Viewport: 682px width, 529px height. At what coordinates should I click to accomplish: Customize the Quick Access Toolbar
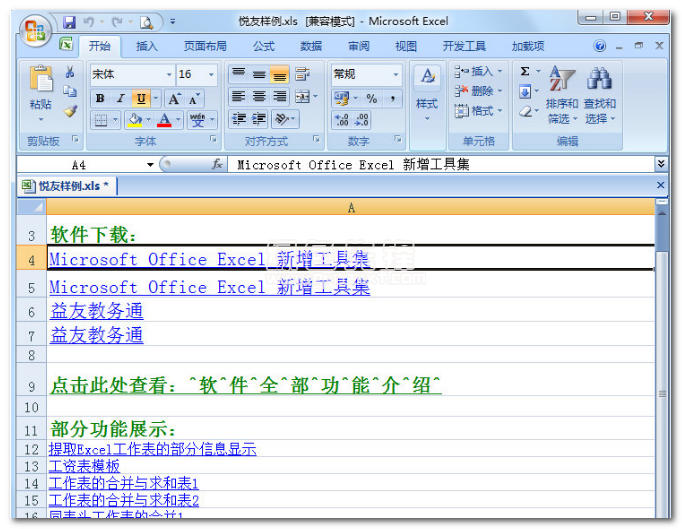[x=173, y=21]
